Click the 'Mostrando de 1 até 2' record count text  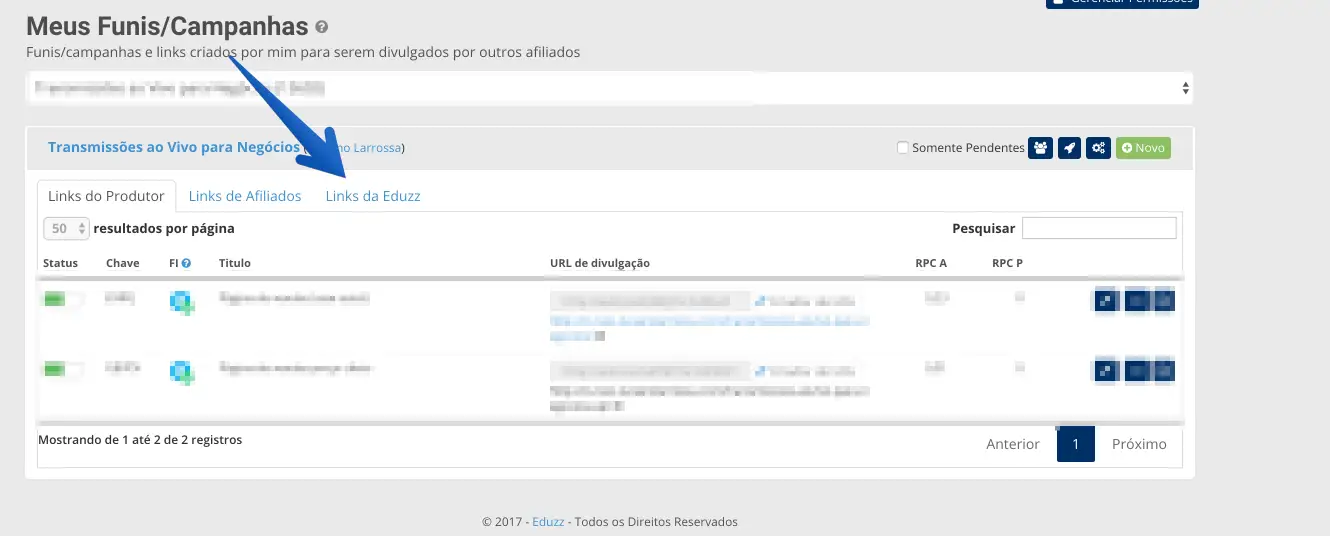pyautogui.click(x=140, y=439)
